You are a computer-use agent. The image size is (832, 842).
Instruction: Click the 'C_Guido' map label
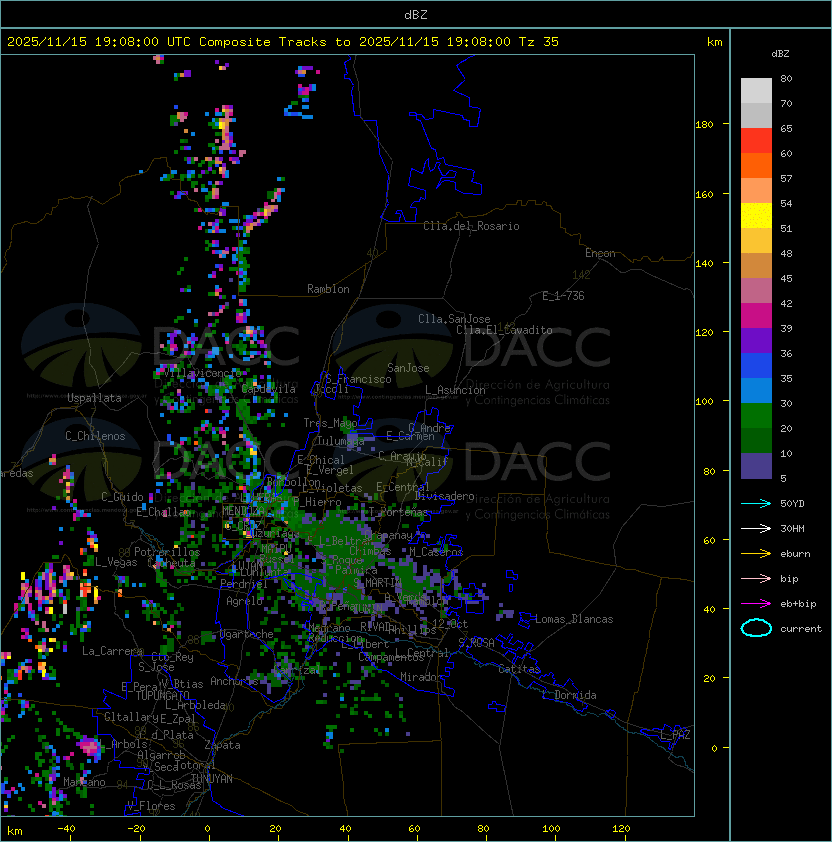pos(122,497)
